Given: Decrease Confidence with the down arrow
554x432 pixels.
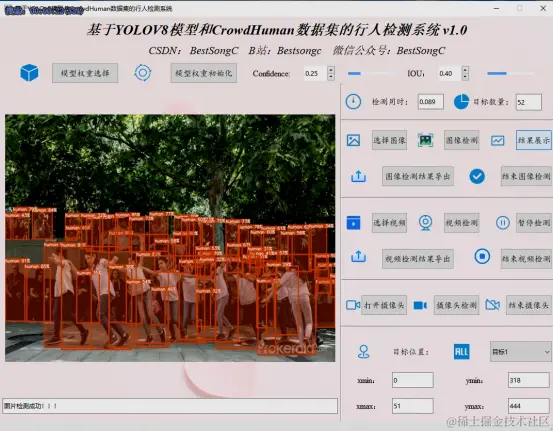Looking at the screenshot, I should 331,77.
